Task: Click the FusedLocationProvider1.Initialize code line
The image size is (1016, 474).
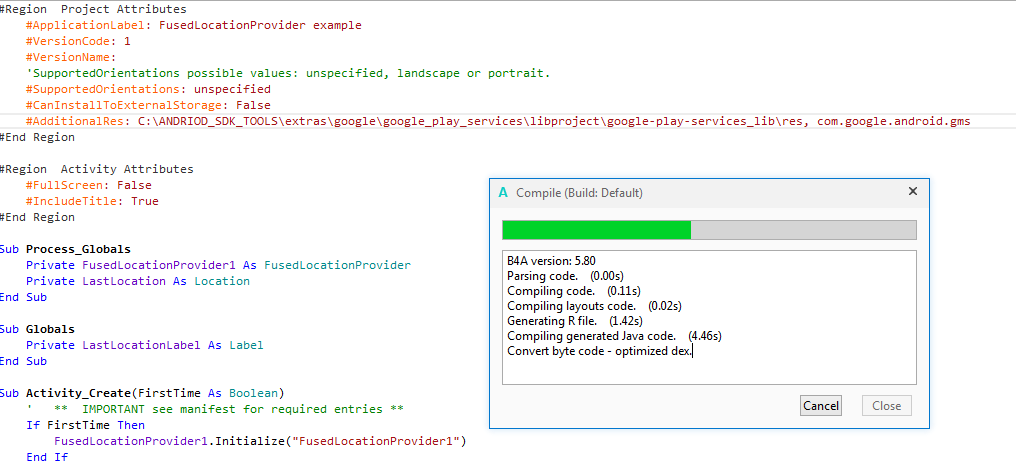Action: tap(260, 441)
